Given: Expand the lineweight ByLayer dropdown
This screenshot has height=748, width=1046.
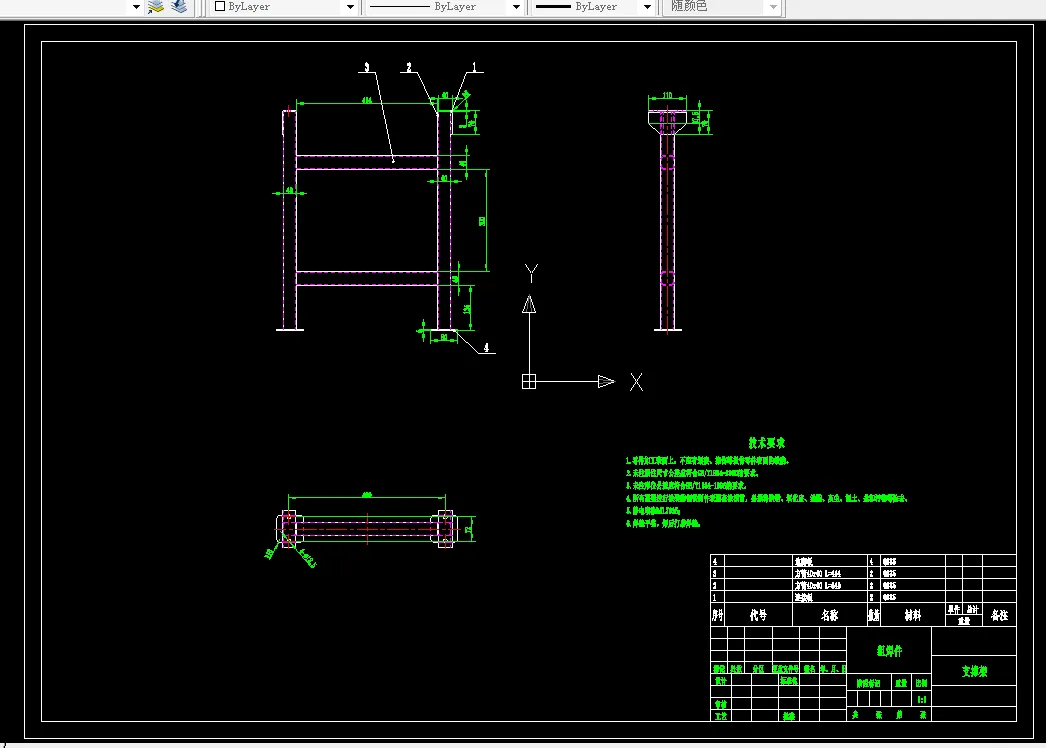Looking at the screenshot, I should click(x=648, y=7).
